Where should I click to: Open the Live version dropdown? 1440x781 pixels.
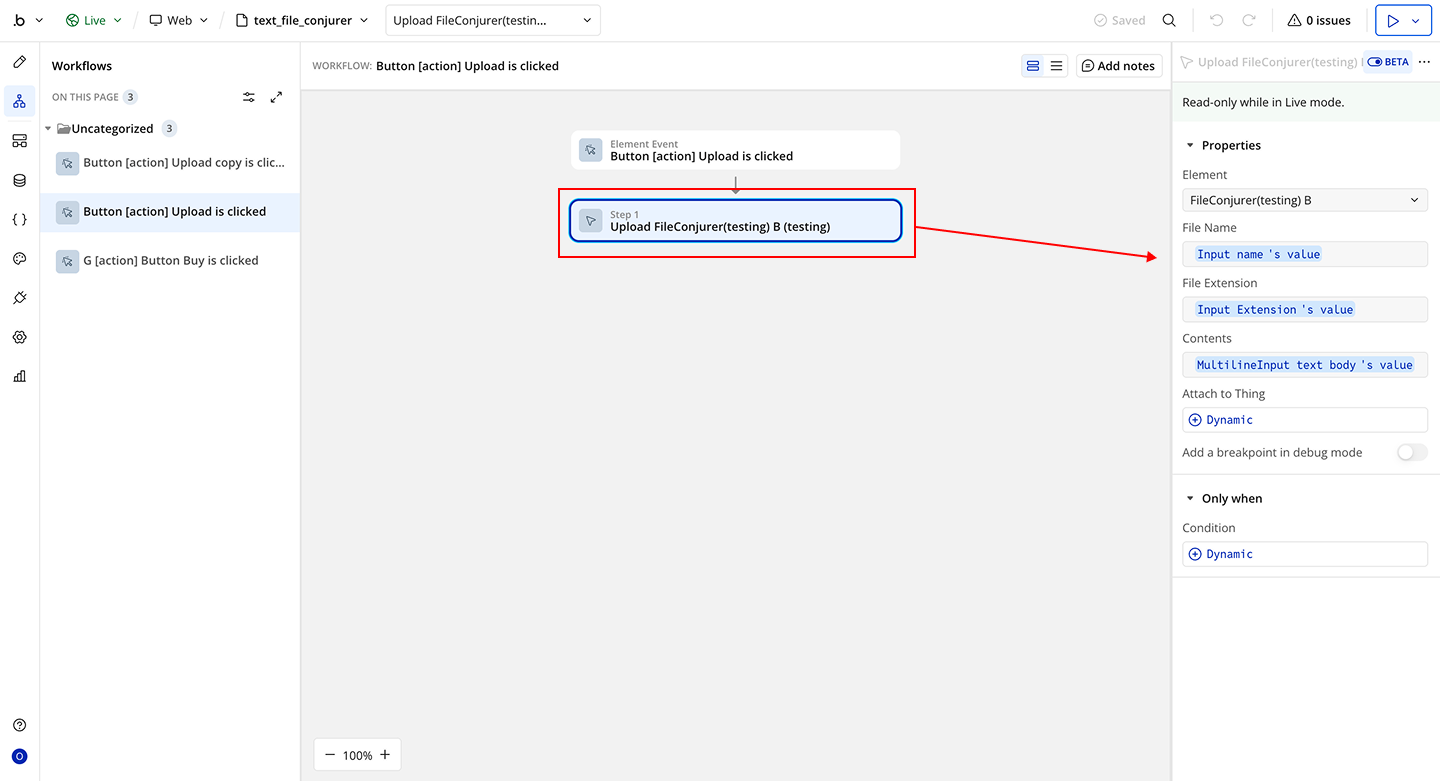tap(94, 20)
